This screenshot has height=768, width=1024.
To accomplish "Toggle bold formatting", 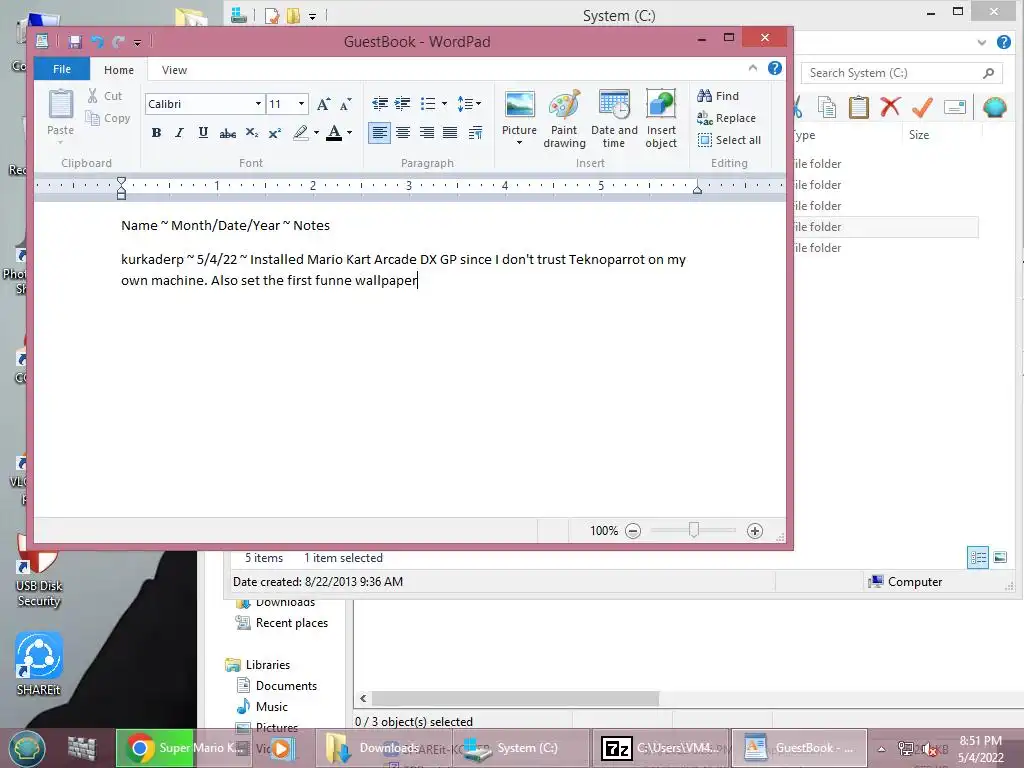I will pyautogui.click(x=156, y=133).
